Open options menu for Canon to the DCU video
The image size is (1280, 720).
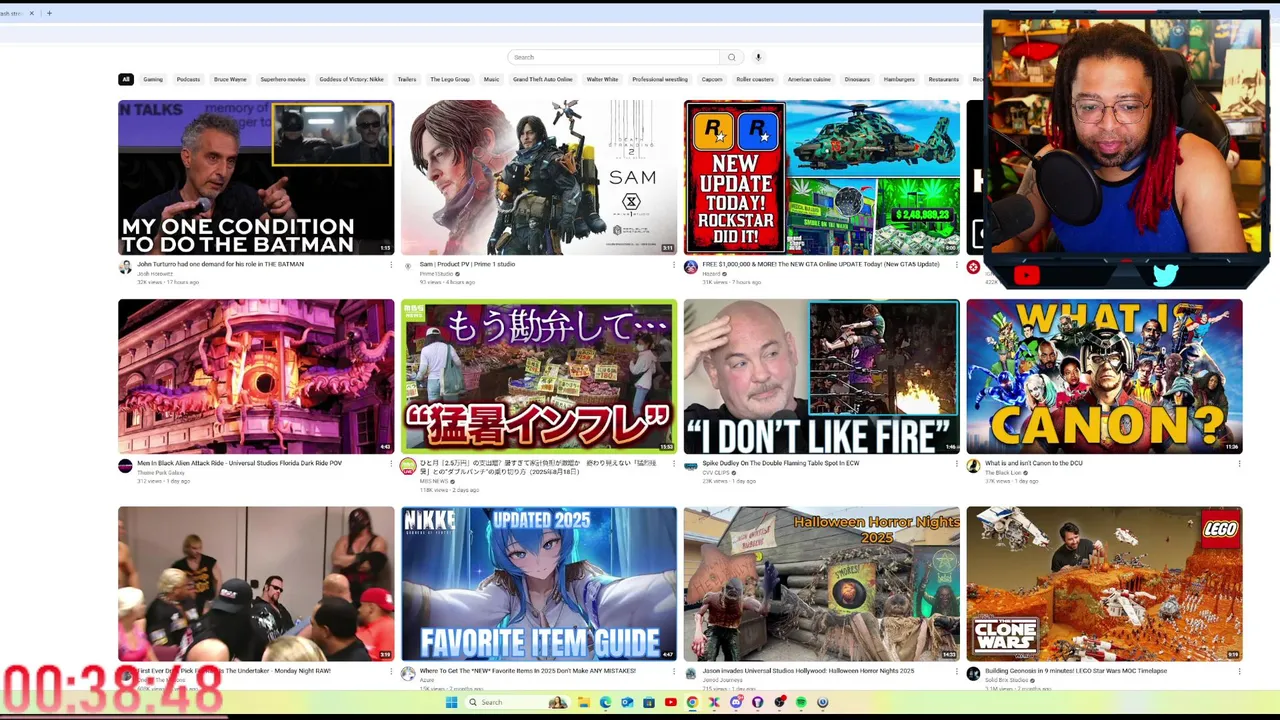pos(1239,464)
